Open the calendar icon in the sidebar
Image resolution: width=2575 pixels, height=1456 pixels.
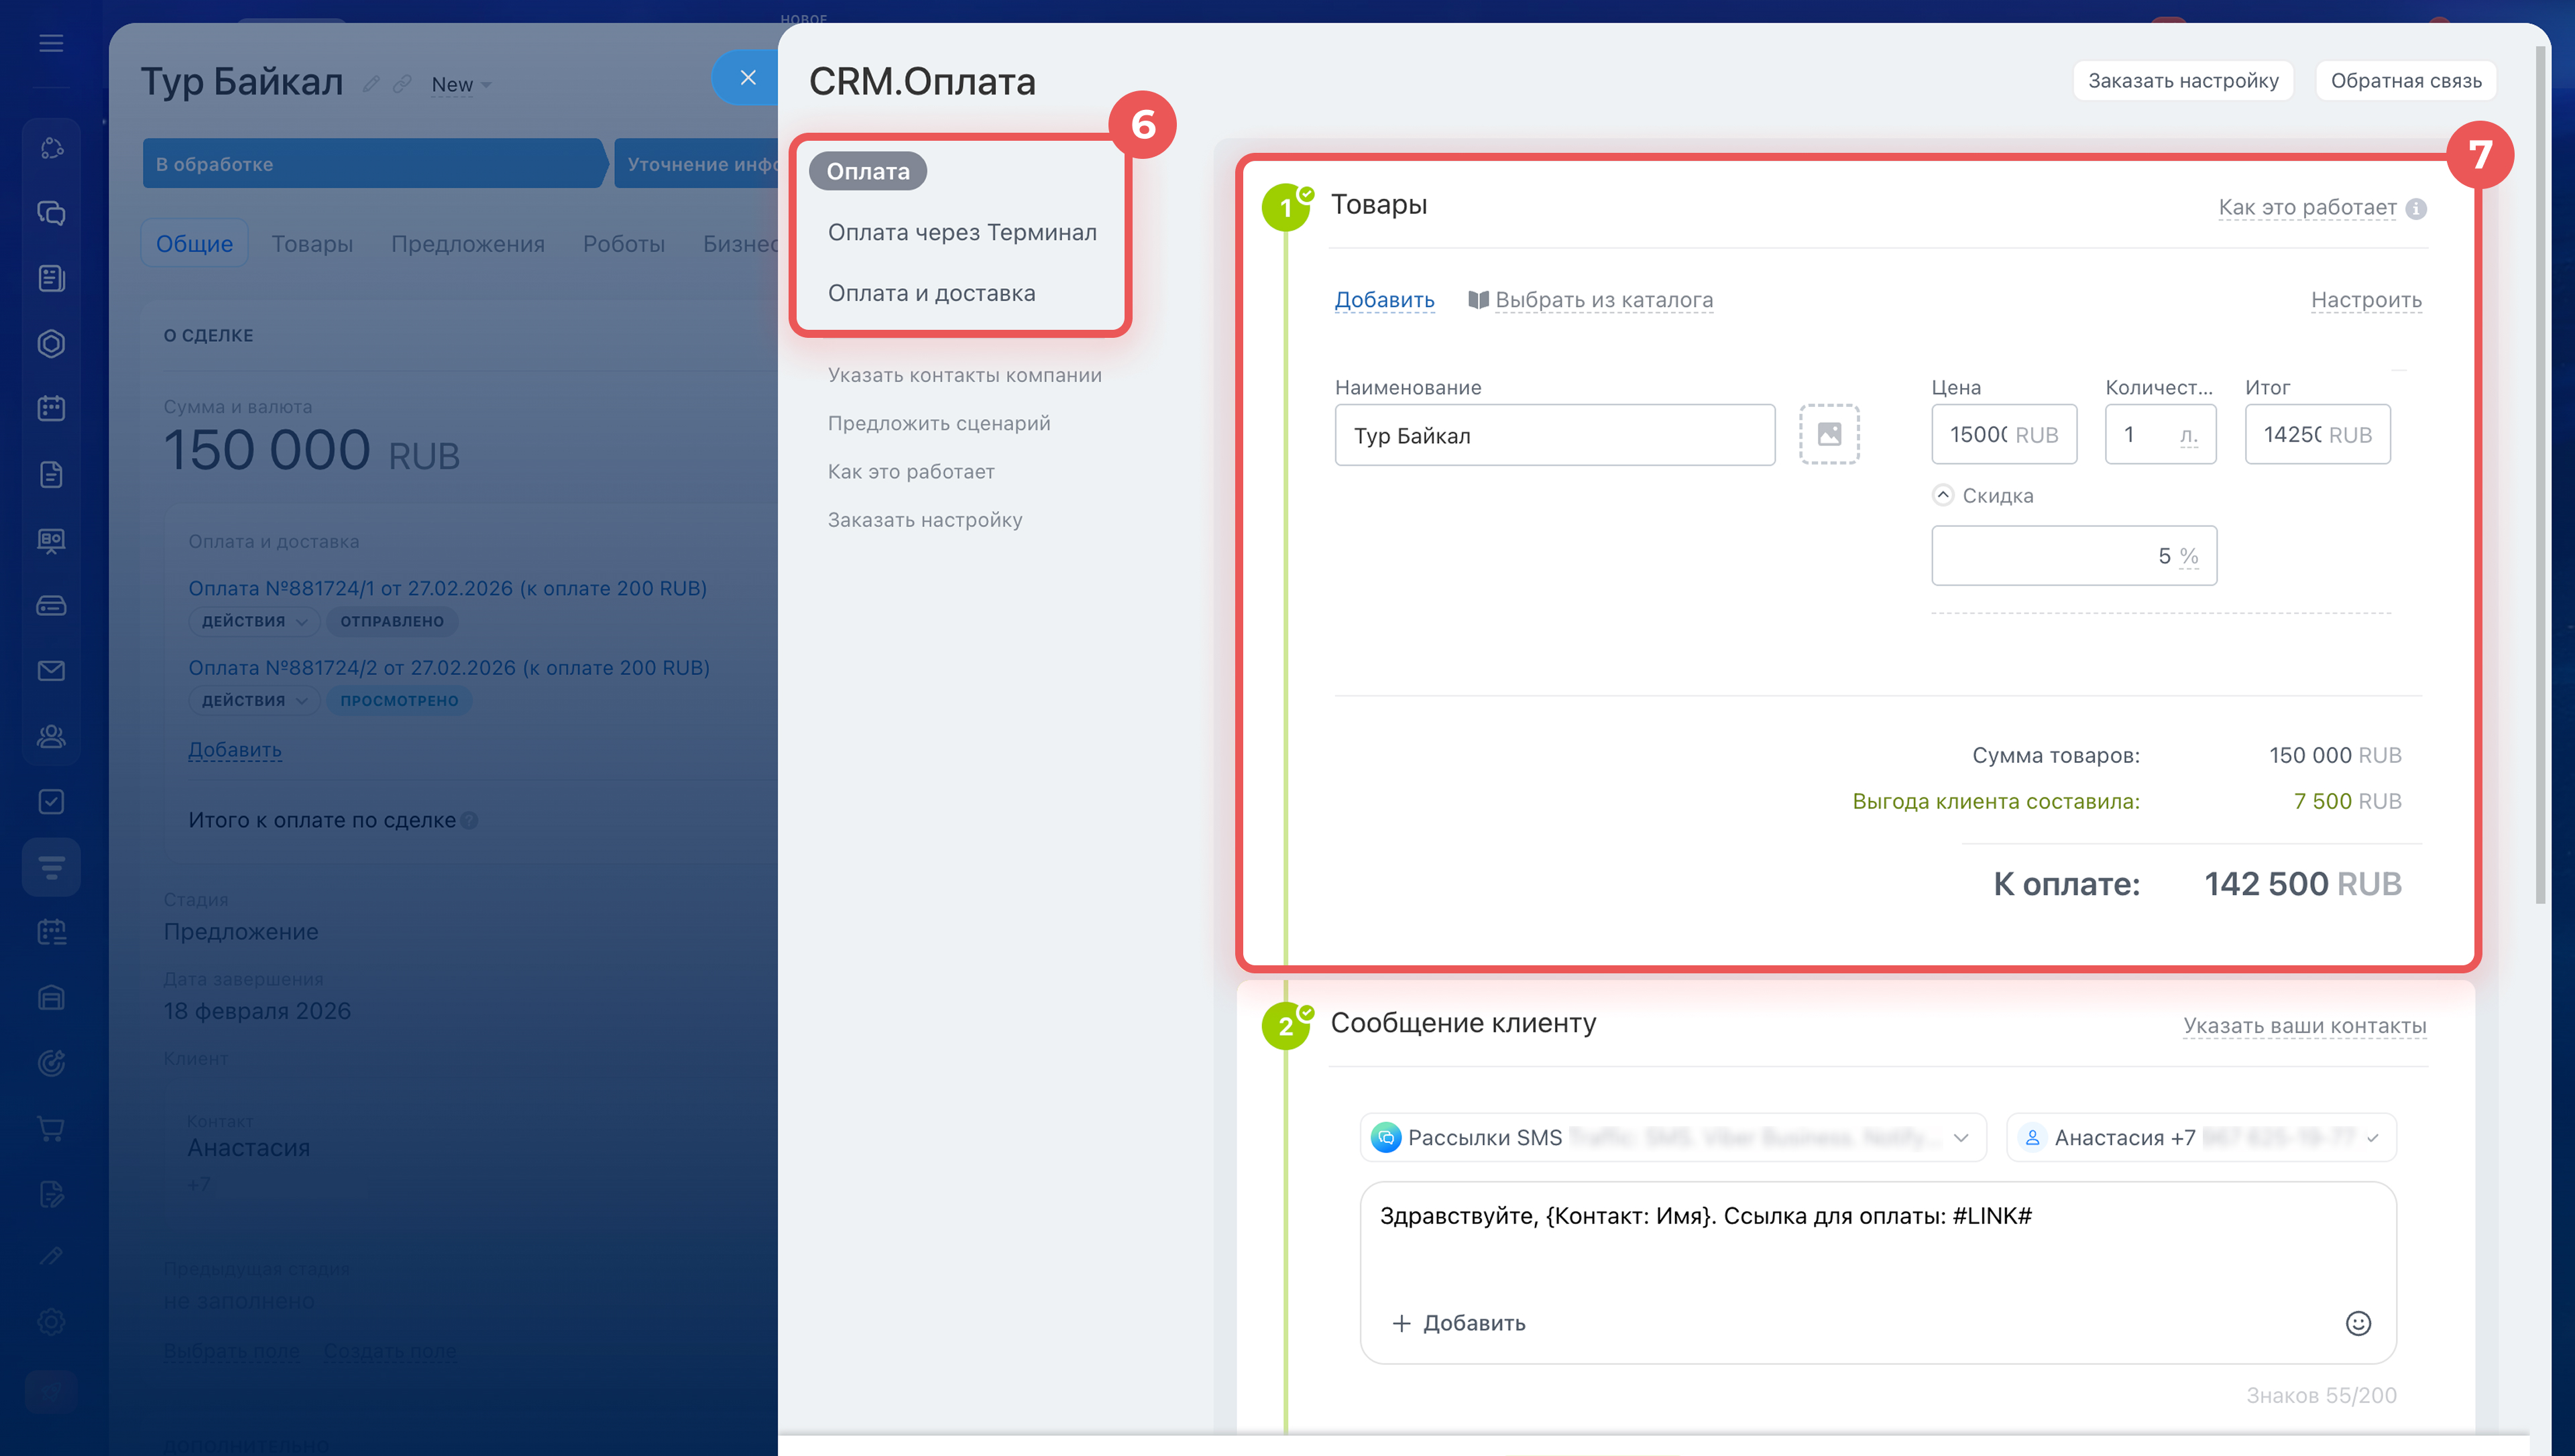click(x=51, y=408)
